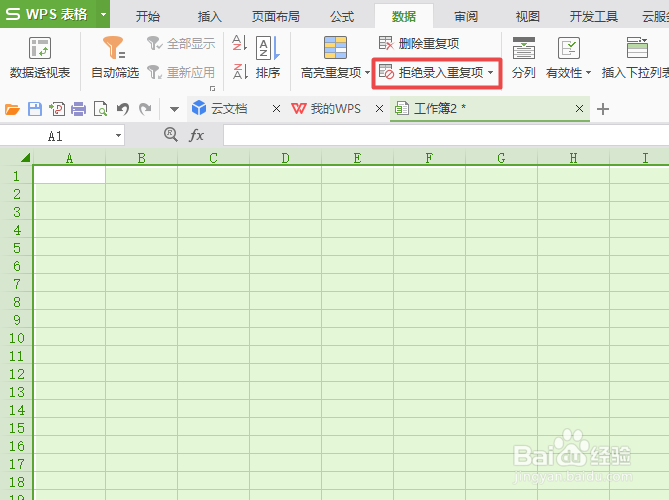Image resolution: width=669 pixels, height=500 pixels.
Task: Switch to the 视图 ribbon tab
Action: pyautogui.click(x=528, y=16)
